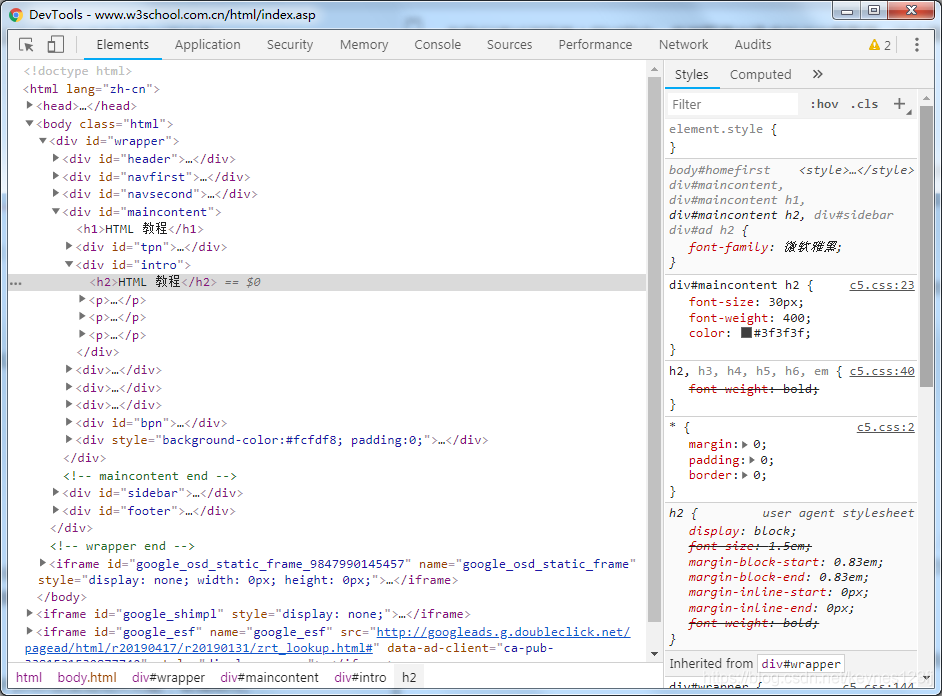The height and width of the screenshot is (696, 942).
Task: Select body.html in the breadcrumb bar
Action: pyautogui.click(x=87, y=677)
